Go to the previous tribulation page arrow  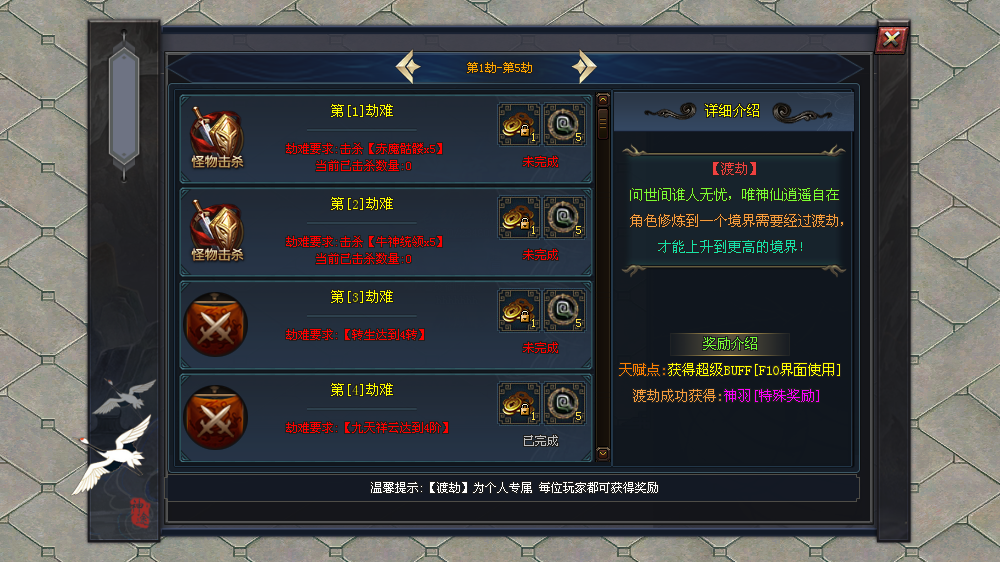click(x=408, y=67)
